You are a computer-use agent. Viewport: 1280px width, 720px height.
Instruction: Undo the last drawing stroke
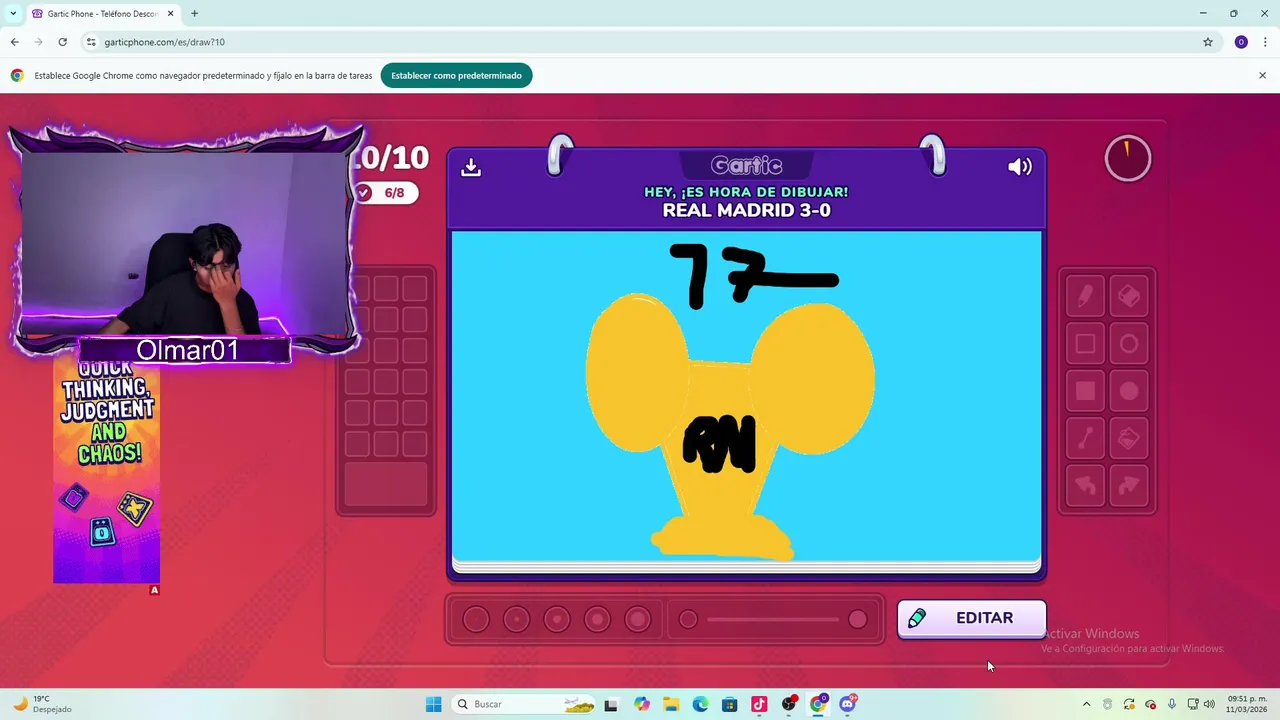(x=1085, y=485)
